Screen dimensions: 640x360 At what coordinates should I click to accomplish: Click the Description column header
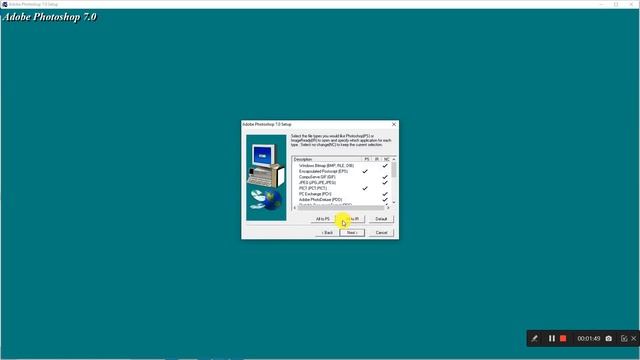pyautogui.click(x=327, y=159)
